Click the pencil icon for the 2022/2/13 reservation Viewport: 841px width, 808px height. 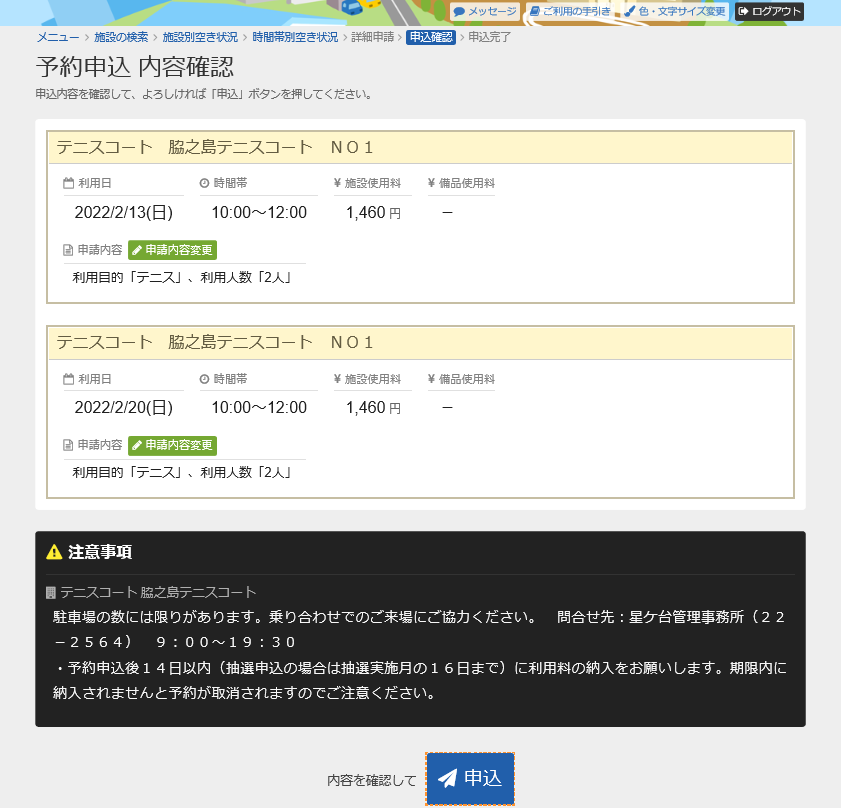click(137, 250)
